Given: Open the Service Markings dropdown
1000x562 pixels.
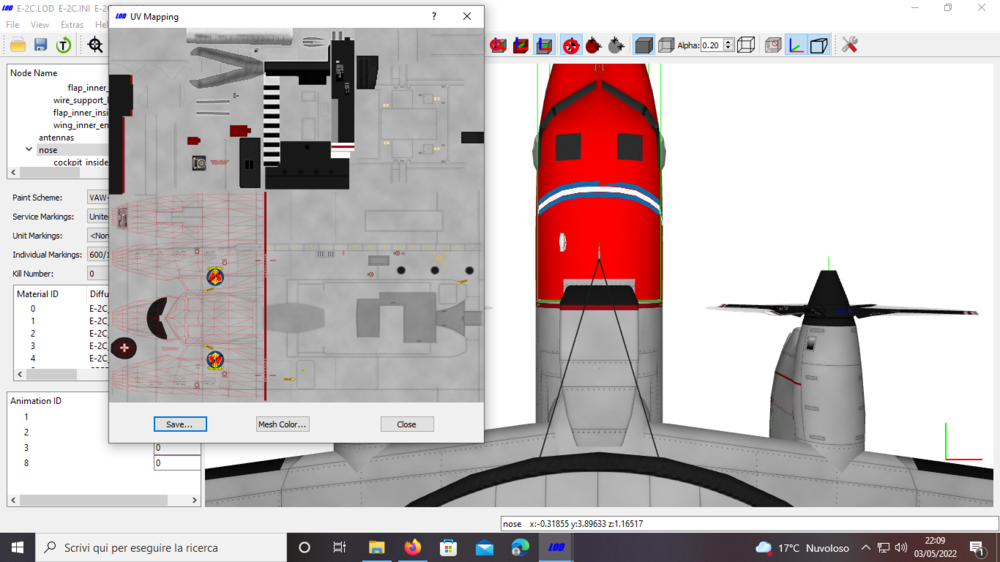Looking at the screenshot, I should pos(98,217).
